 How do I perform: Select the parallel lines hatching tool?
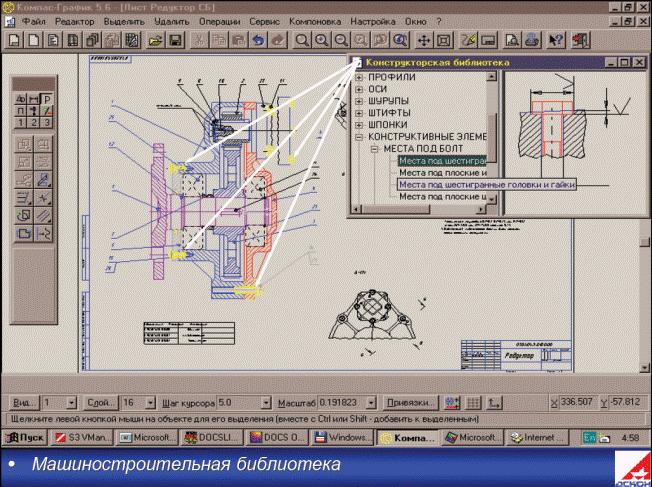43,216
